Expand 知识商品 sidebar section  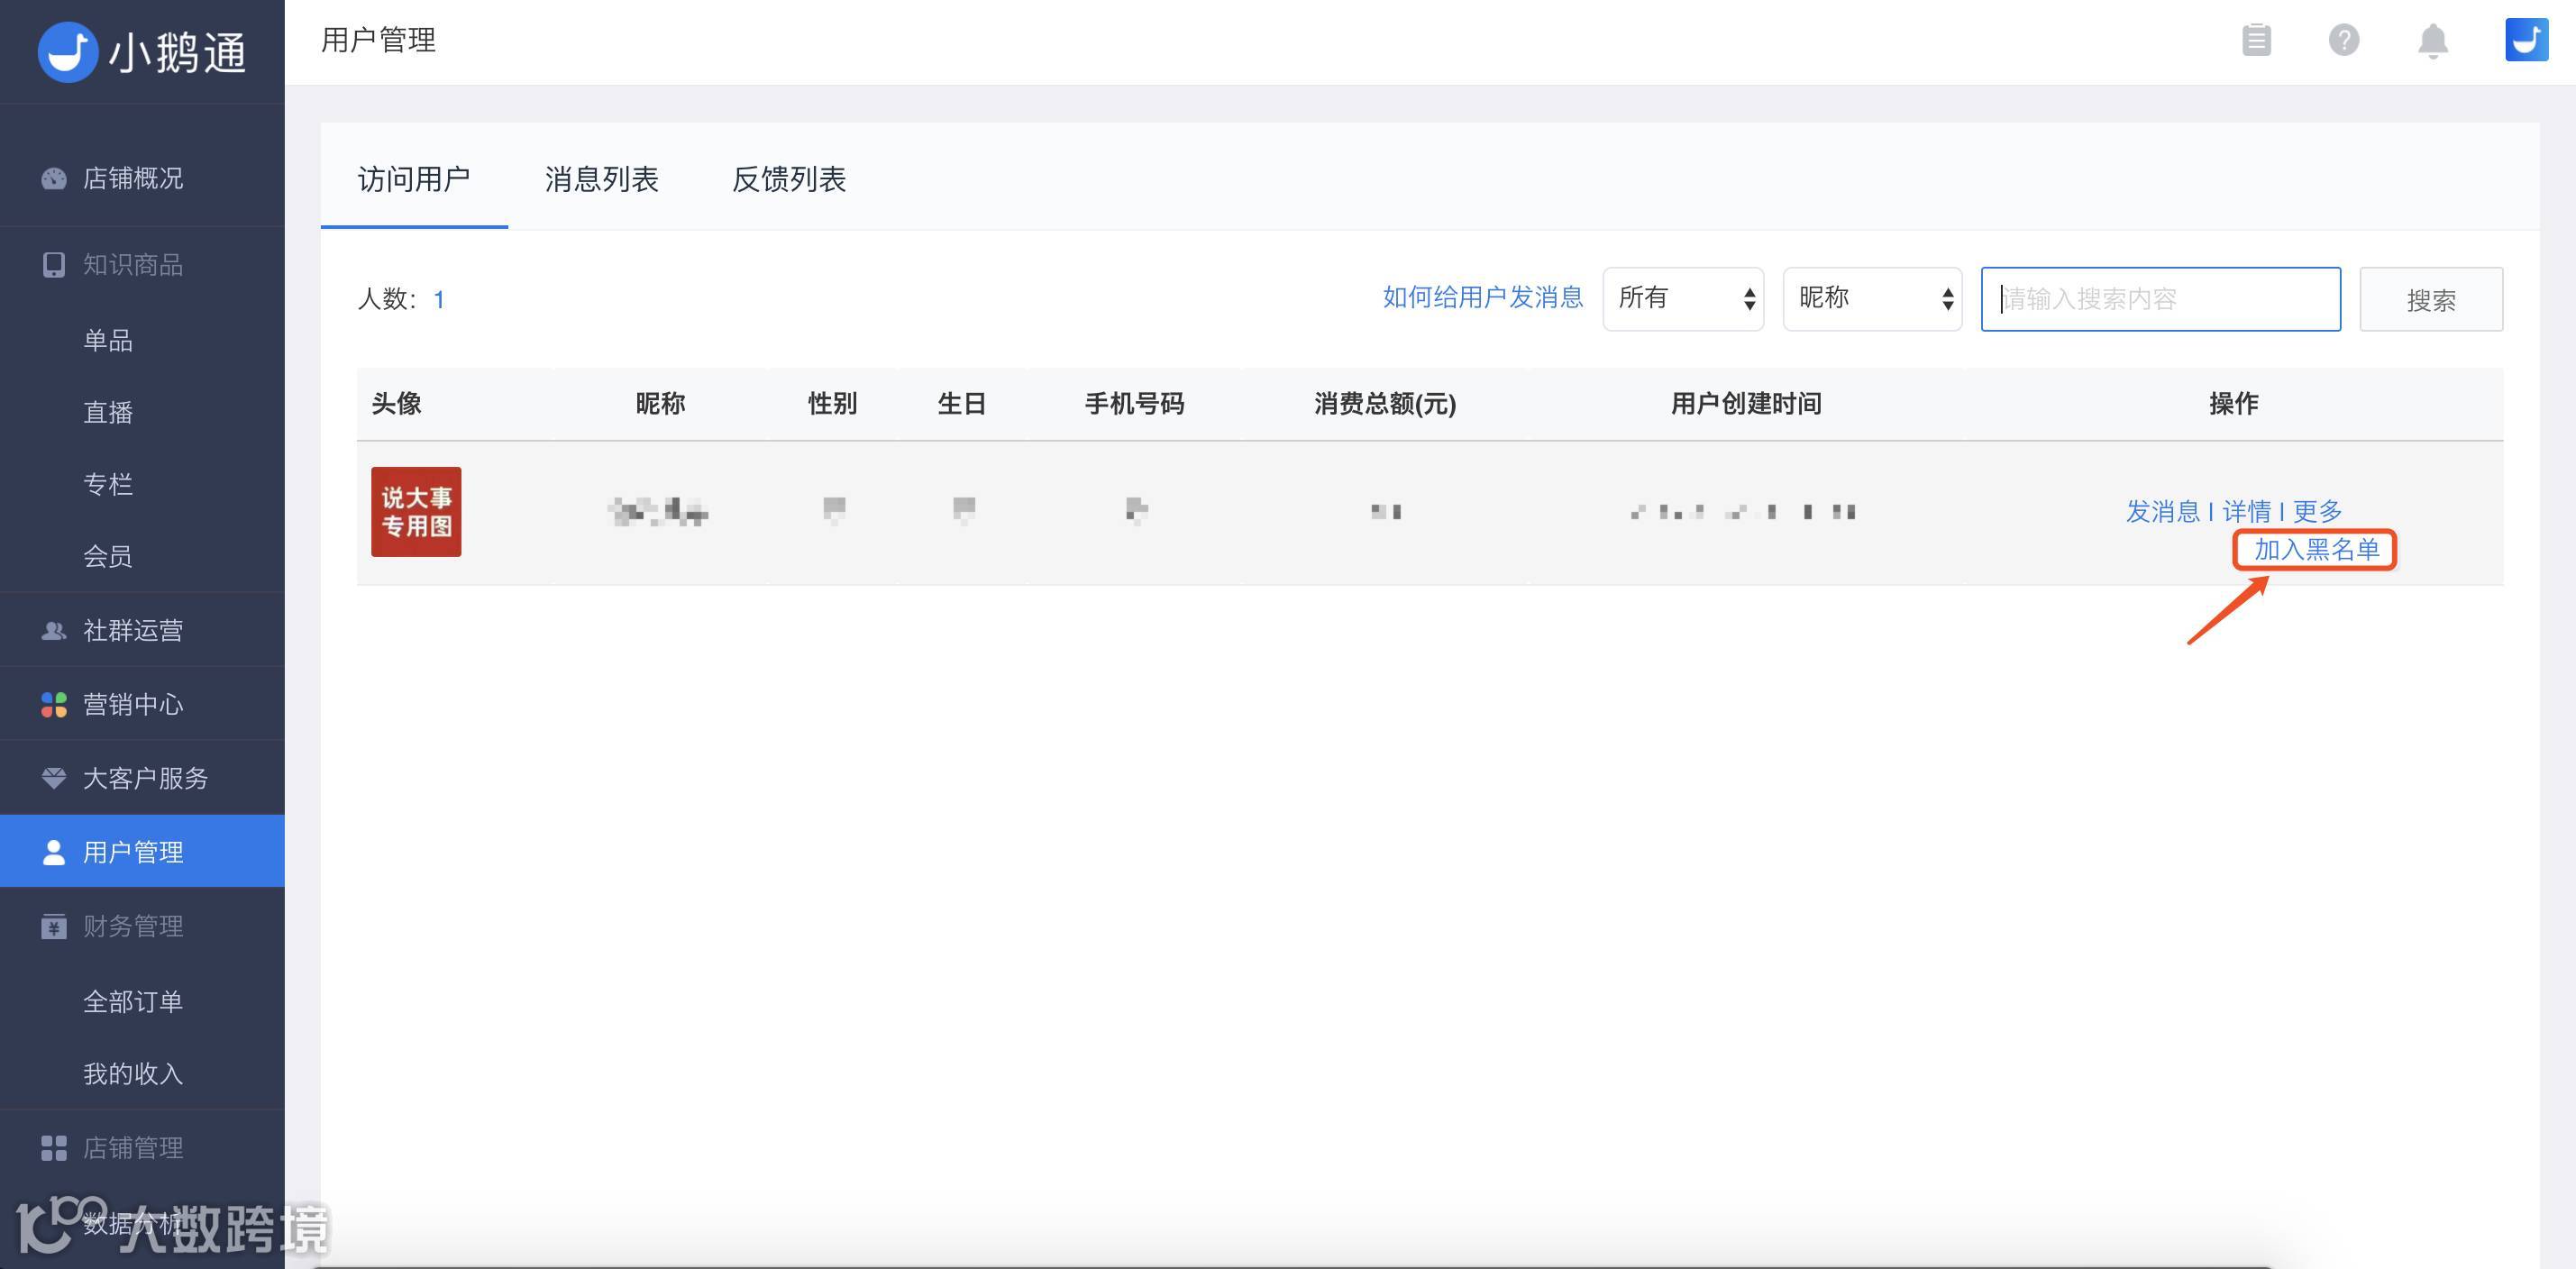point(132,264)
